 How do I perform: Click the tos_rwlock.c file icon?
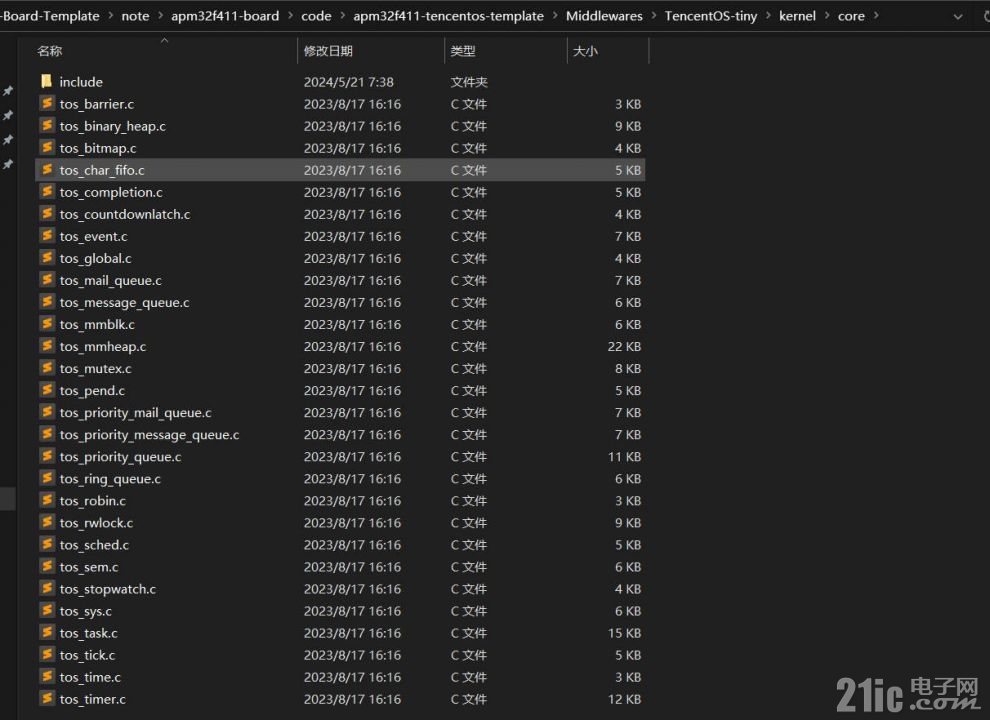47,522
